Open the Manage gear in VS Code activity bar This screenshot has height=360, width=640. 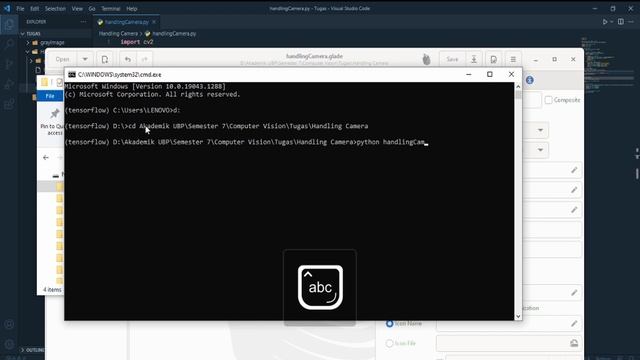pos(9,344)
